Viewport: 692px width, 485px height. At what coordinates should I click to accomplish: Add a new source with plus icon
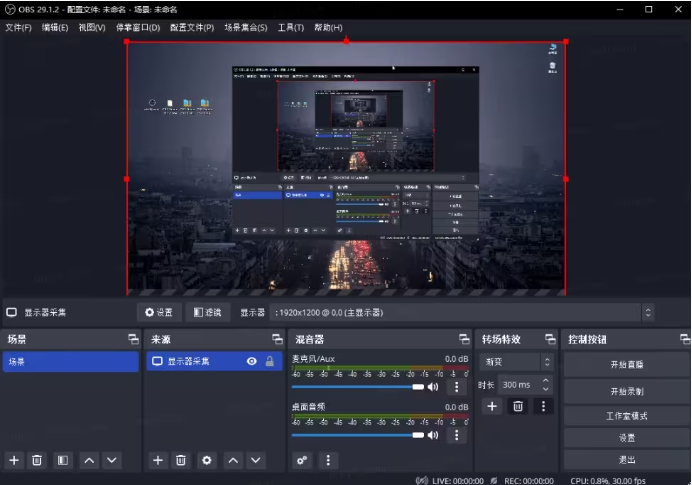158,460
